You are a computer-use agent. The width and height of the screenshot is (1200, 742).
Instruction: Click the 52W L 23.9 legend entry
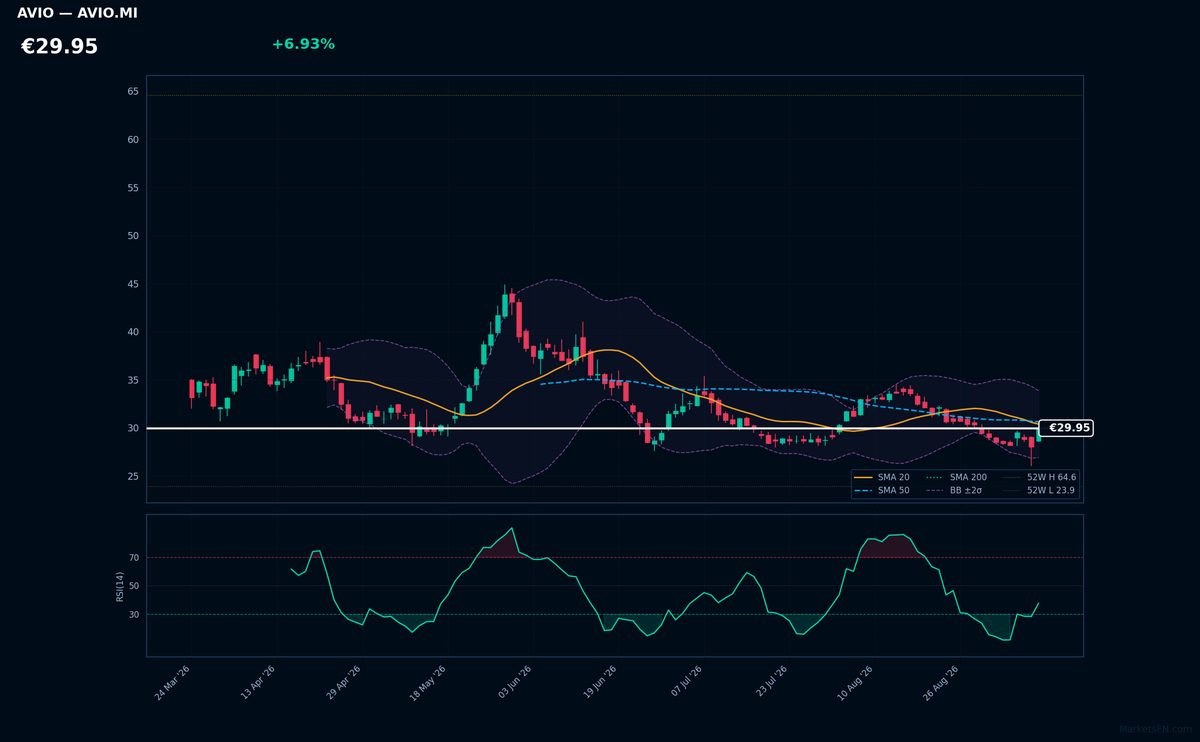tap(1039, 490)
